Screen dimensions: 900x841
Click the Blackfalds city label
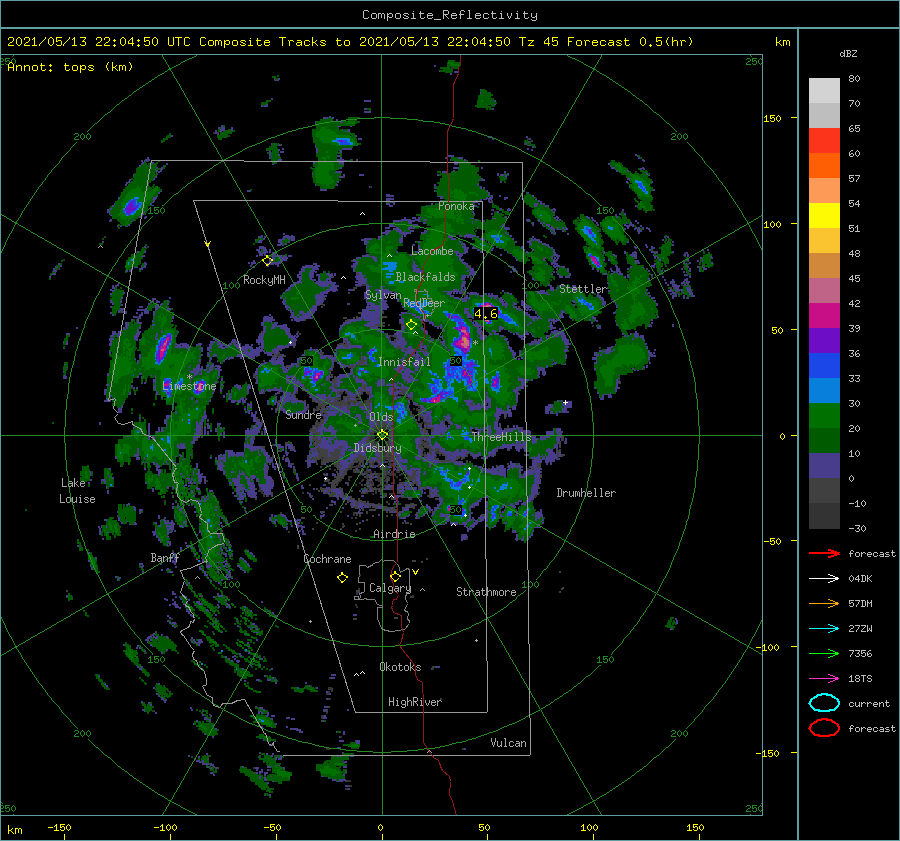(425, 277)
